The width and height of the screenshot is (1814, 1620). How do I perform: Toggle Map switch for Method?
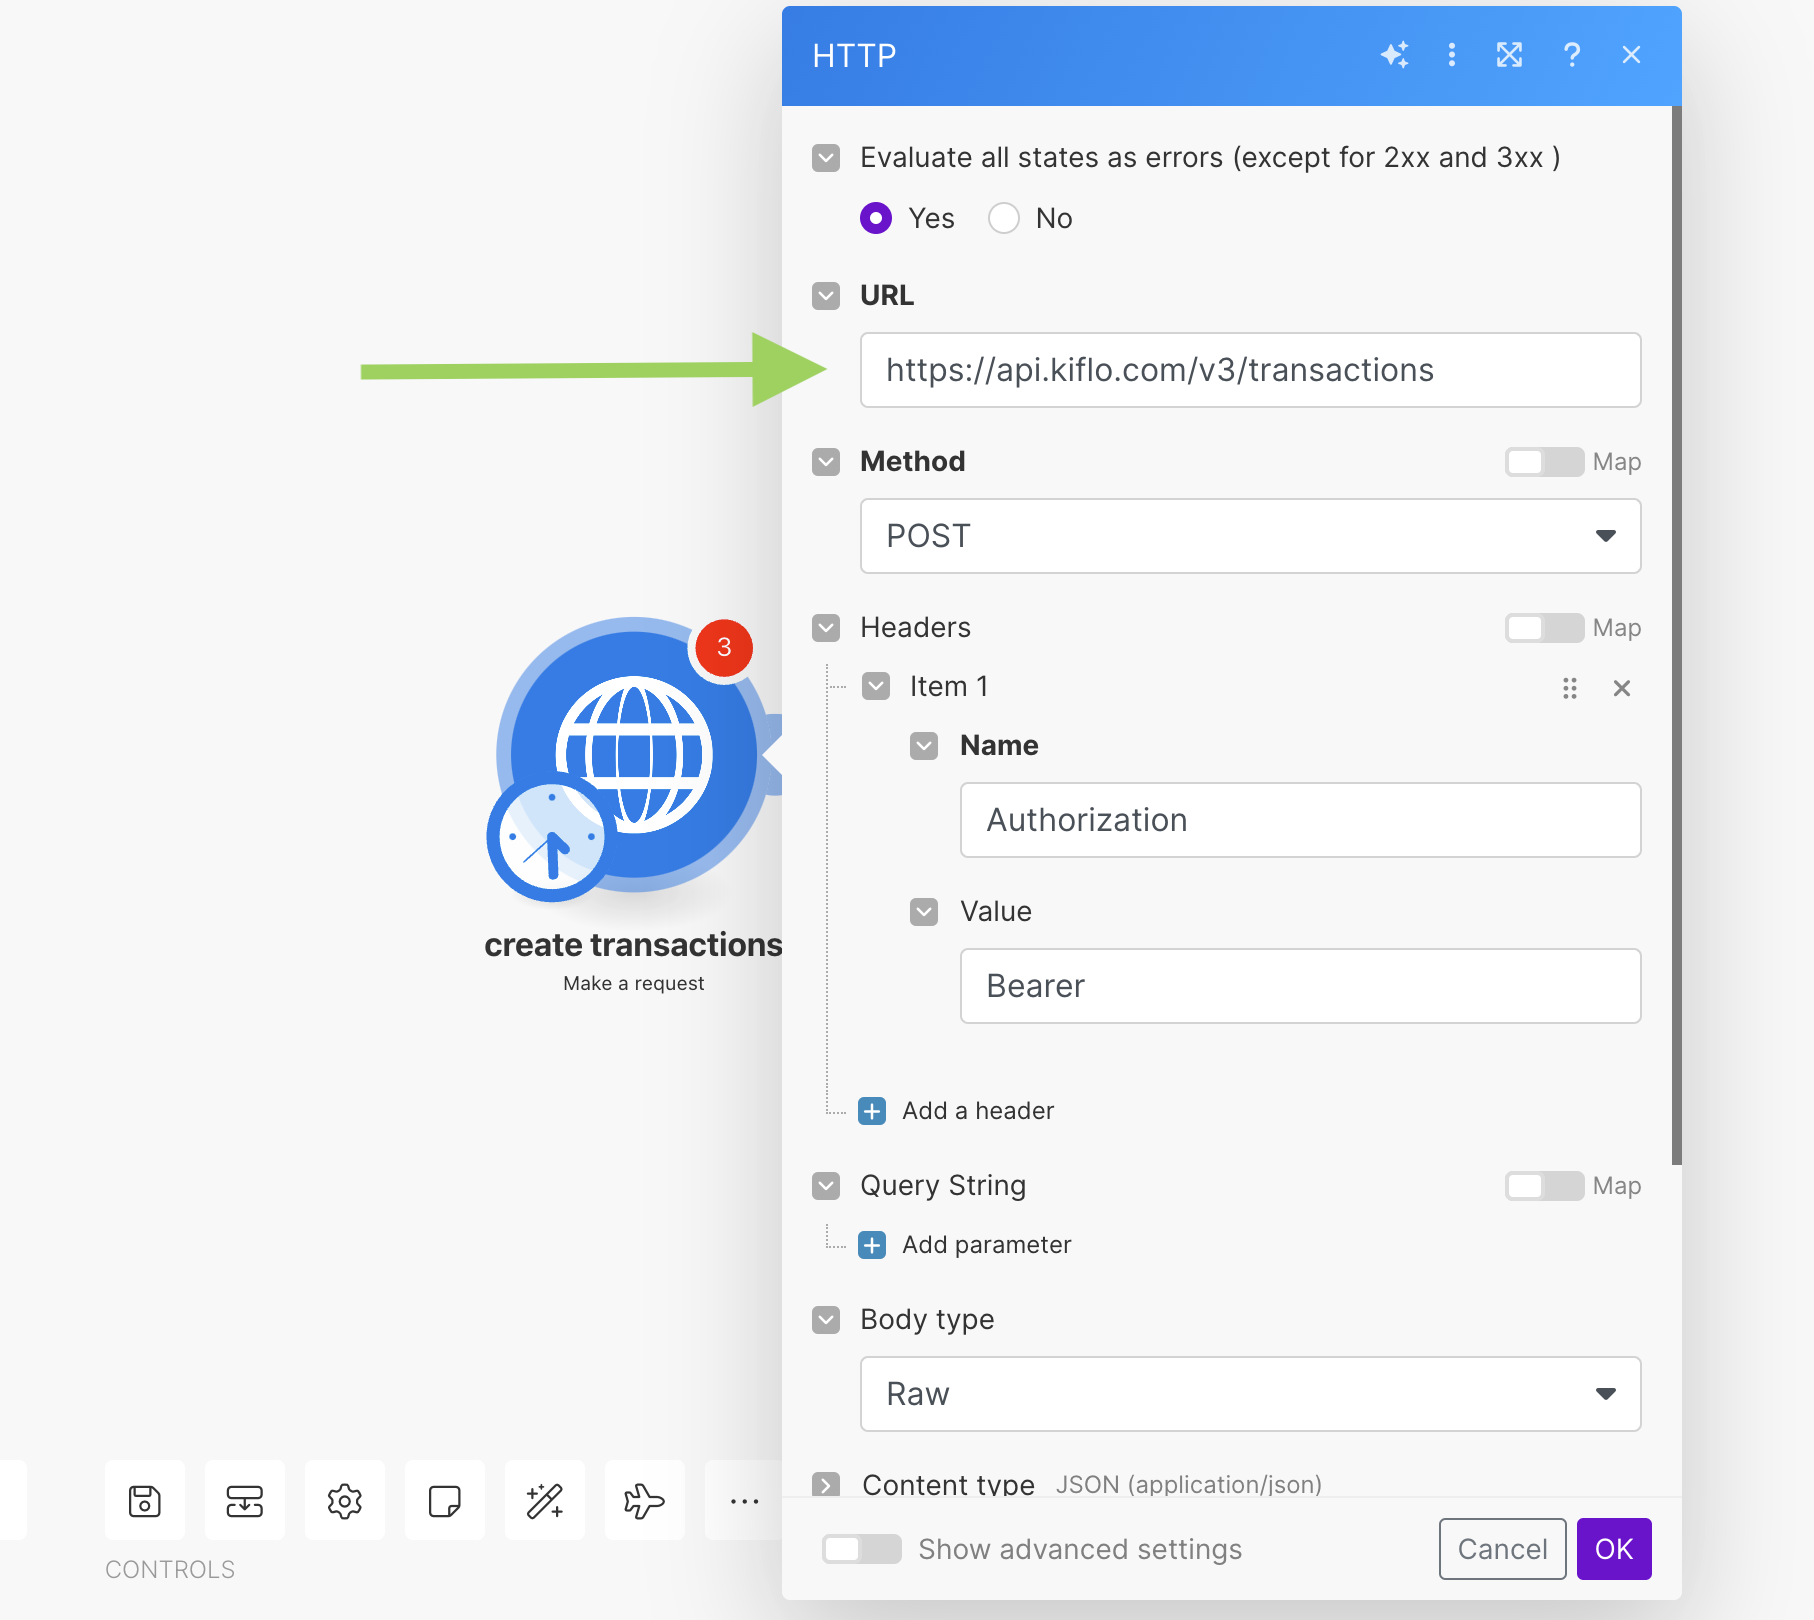point(1544,462)
